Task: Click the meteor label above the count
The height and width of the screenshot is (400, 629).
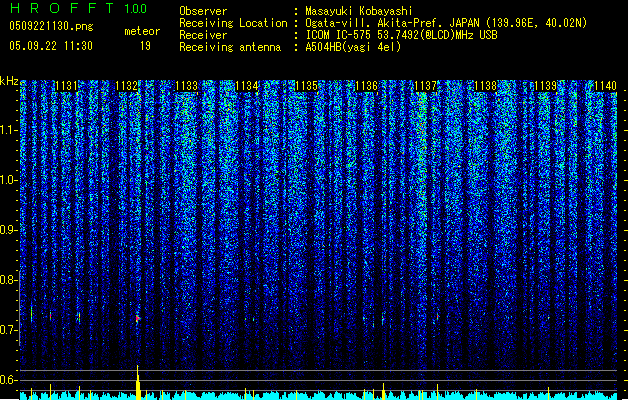Action: [x=142, y=31]
